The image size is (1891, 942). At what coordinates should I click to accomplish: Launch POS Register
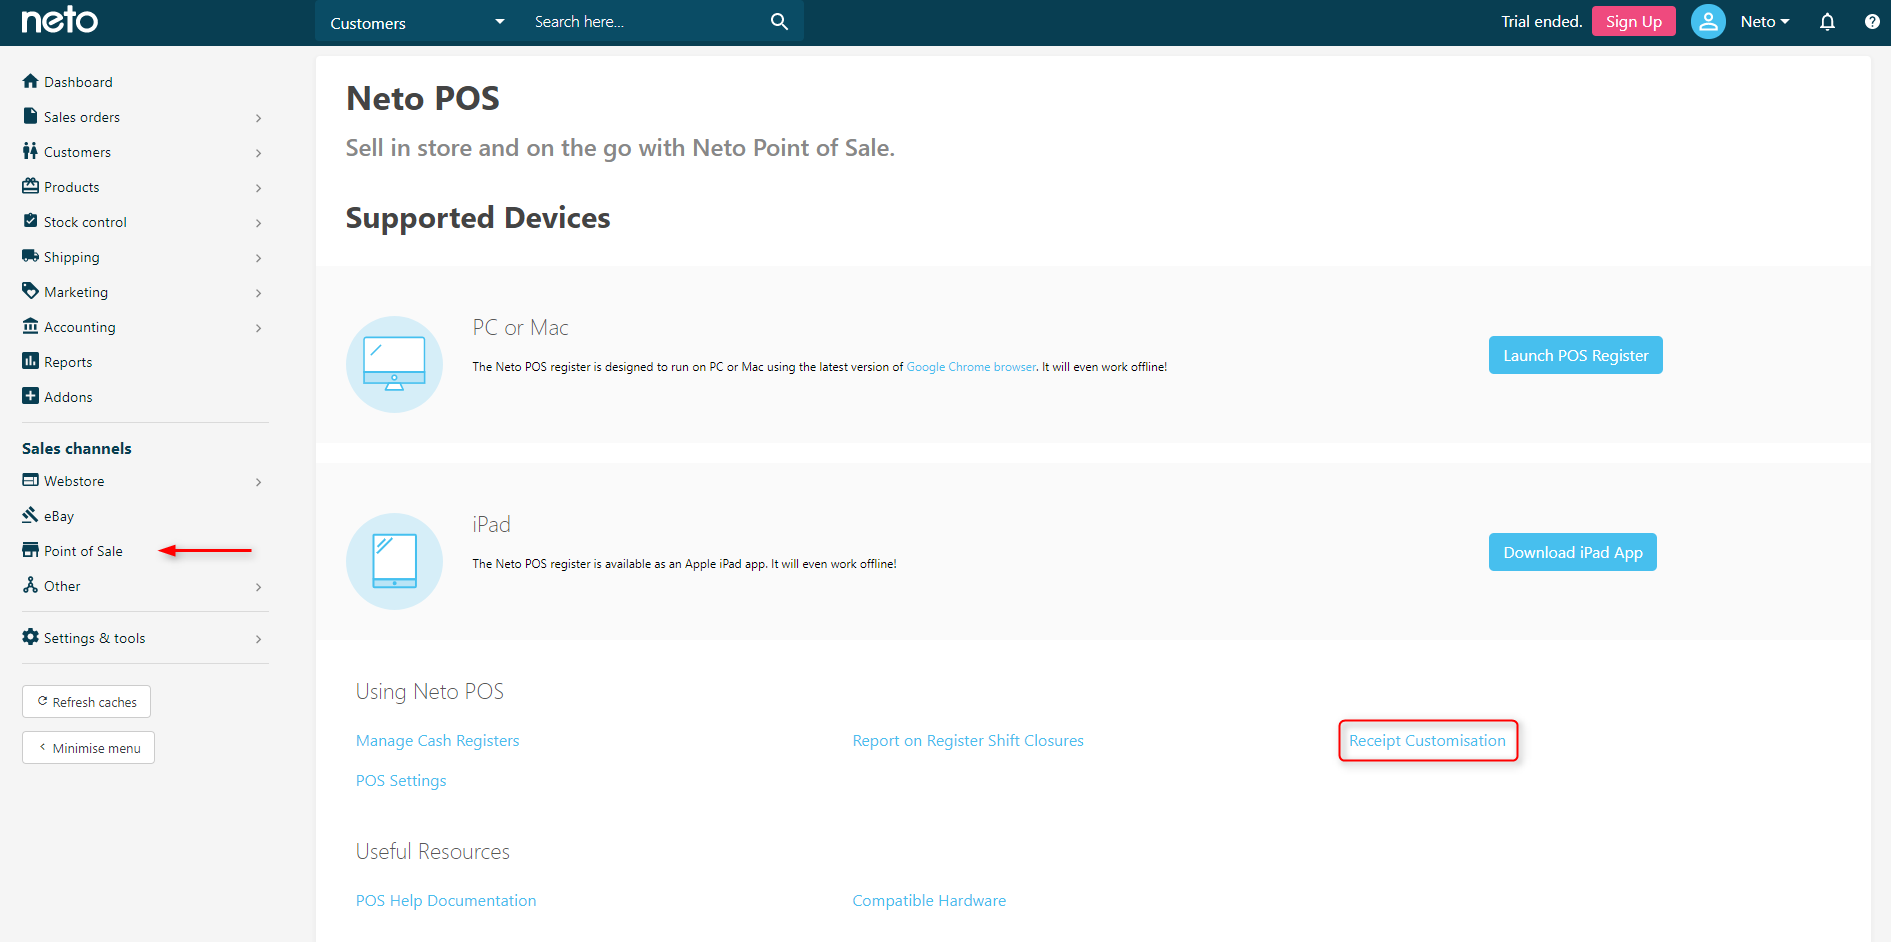tap(1575, 355)
